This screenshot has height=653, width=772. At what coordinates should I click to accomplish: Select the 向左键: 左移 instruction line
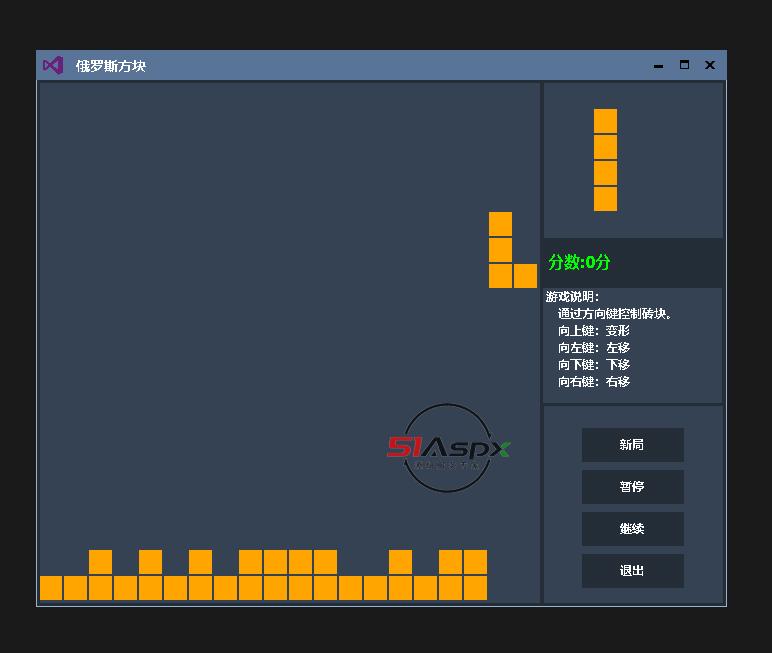click(x=594, y=348)
